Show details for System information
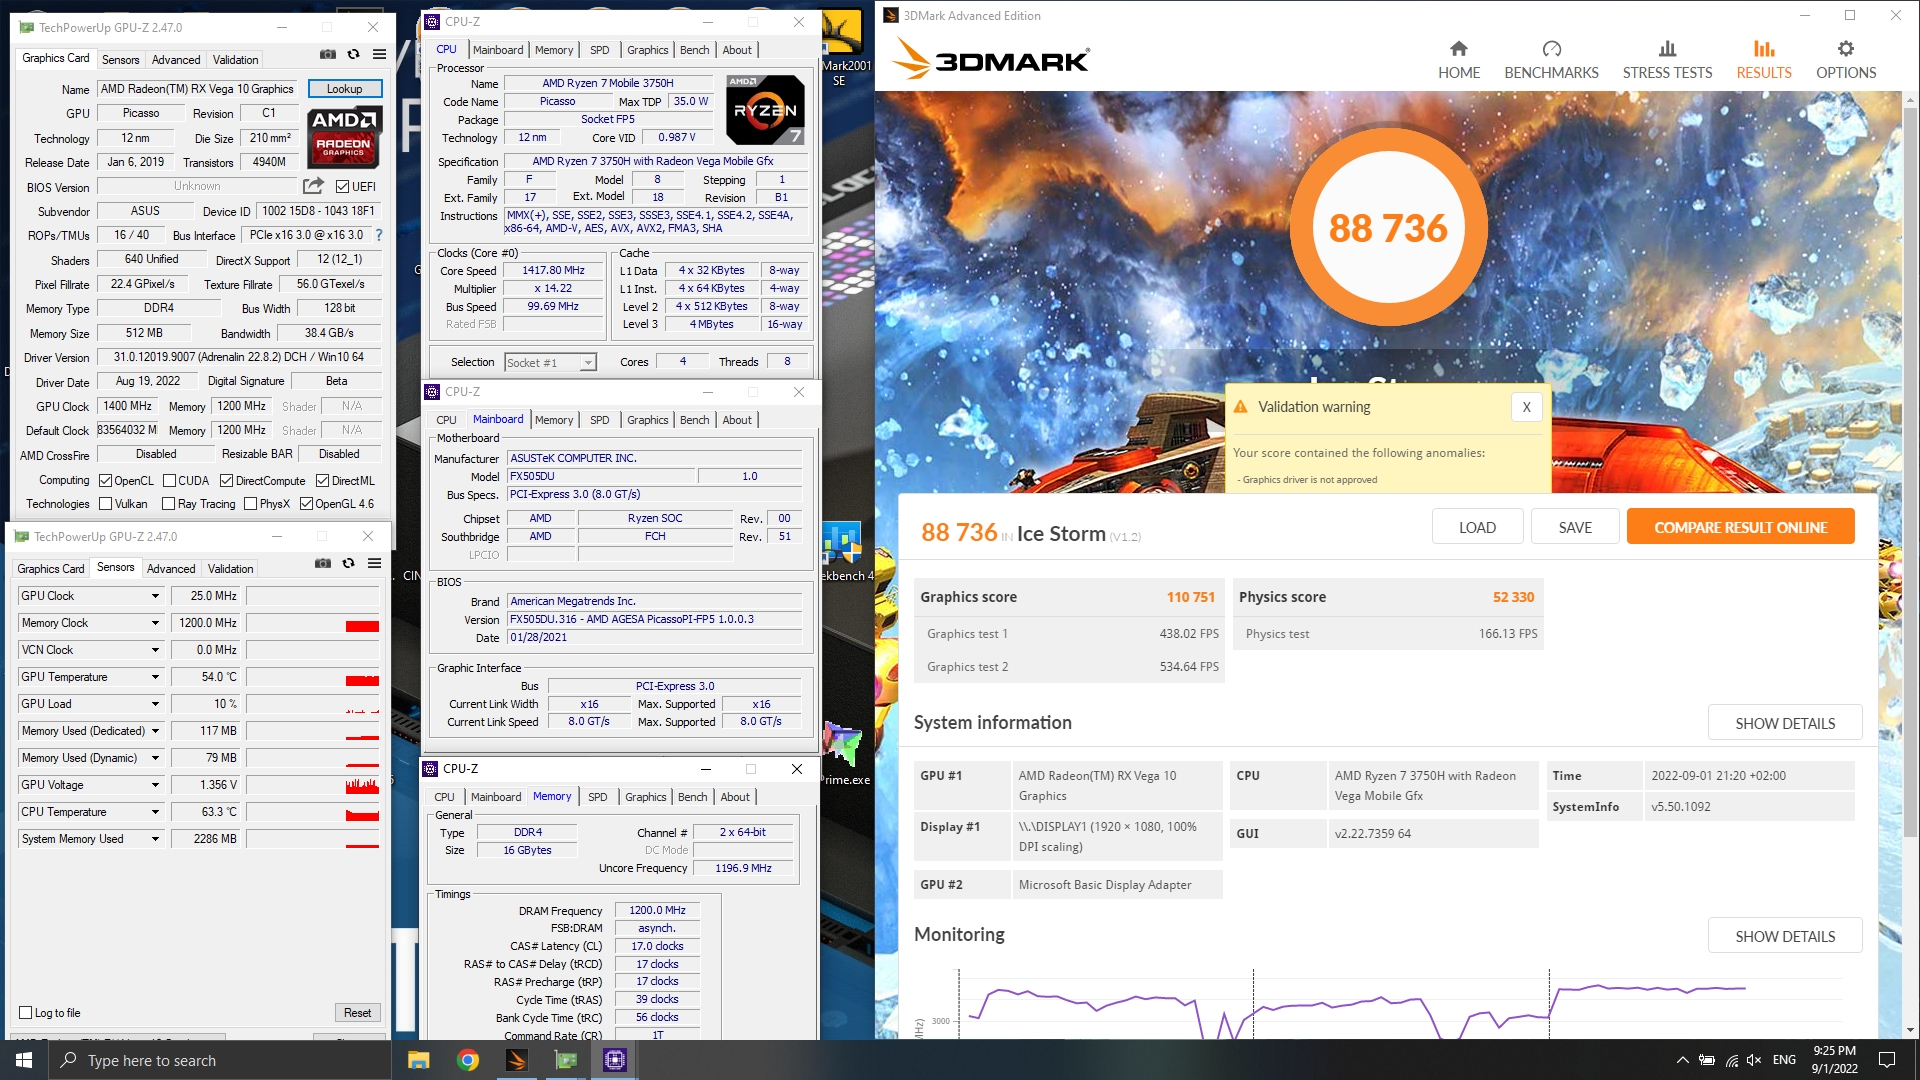Image resolution: width=1920 pixels, height=1080 pixels. pyautogui.click(x=1785, y=723)
